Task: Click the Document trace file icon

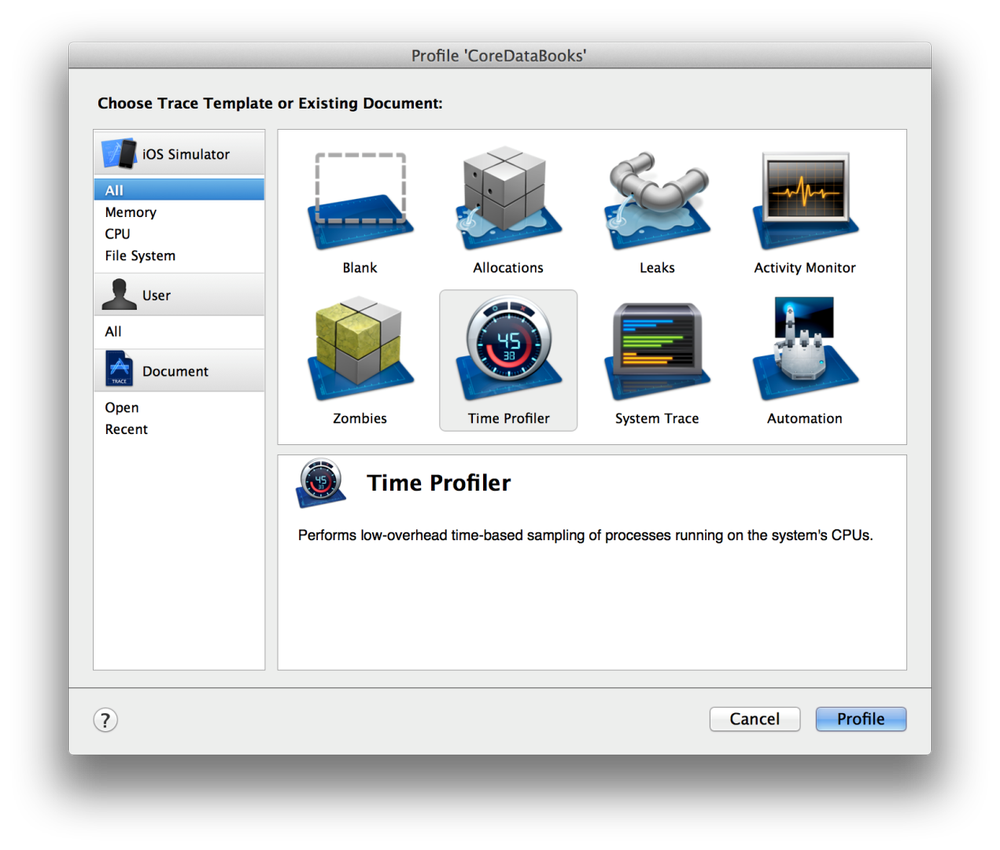Action: (119, 369)
